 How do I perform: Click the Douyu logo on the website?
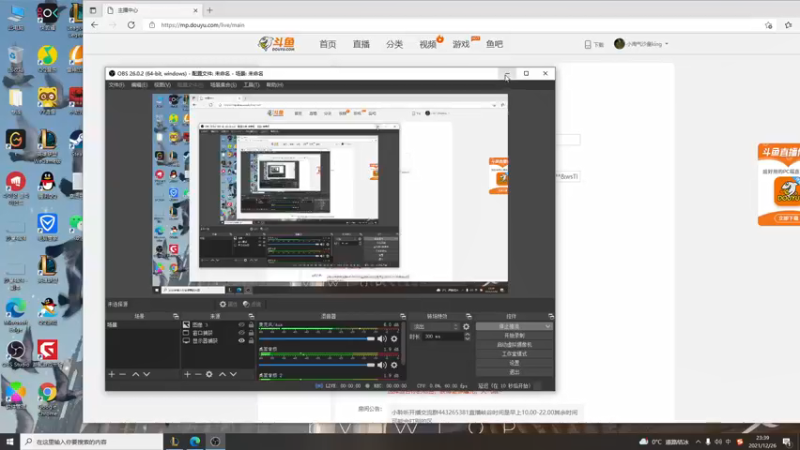(x=277, y=44)
